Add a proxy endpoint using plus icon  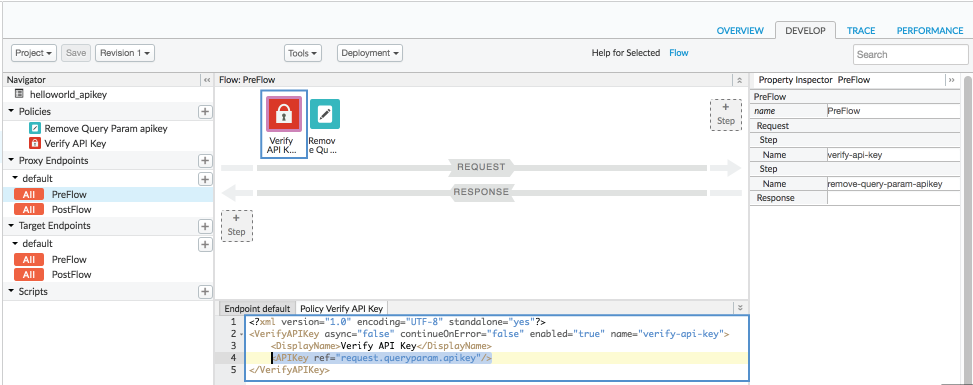pyautogui.click(x=205, y=161)
